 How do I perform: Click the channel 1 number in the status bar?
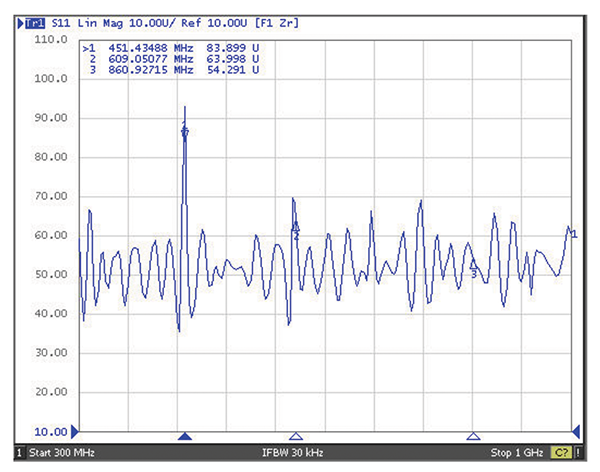(20, 453)
